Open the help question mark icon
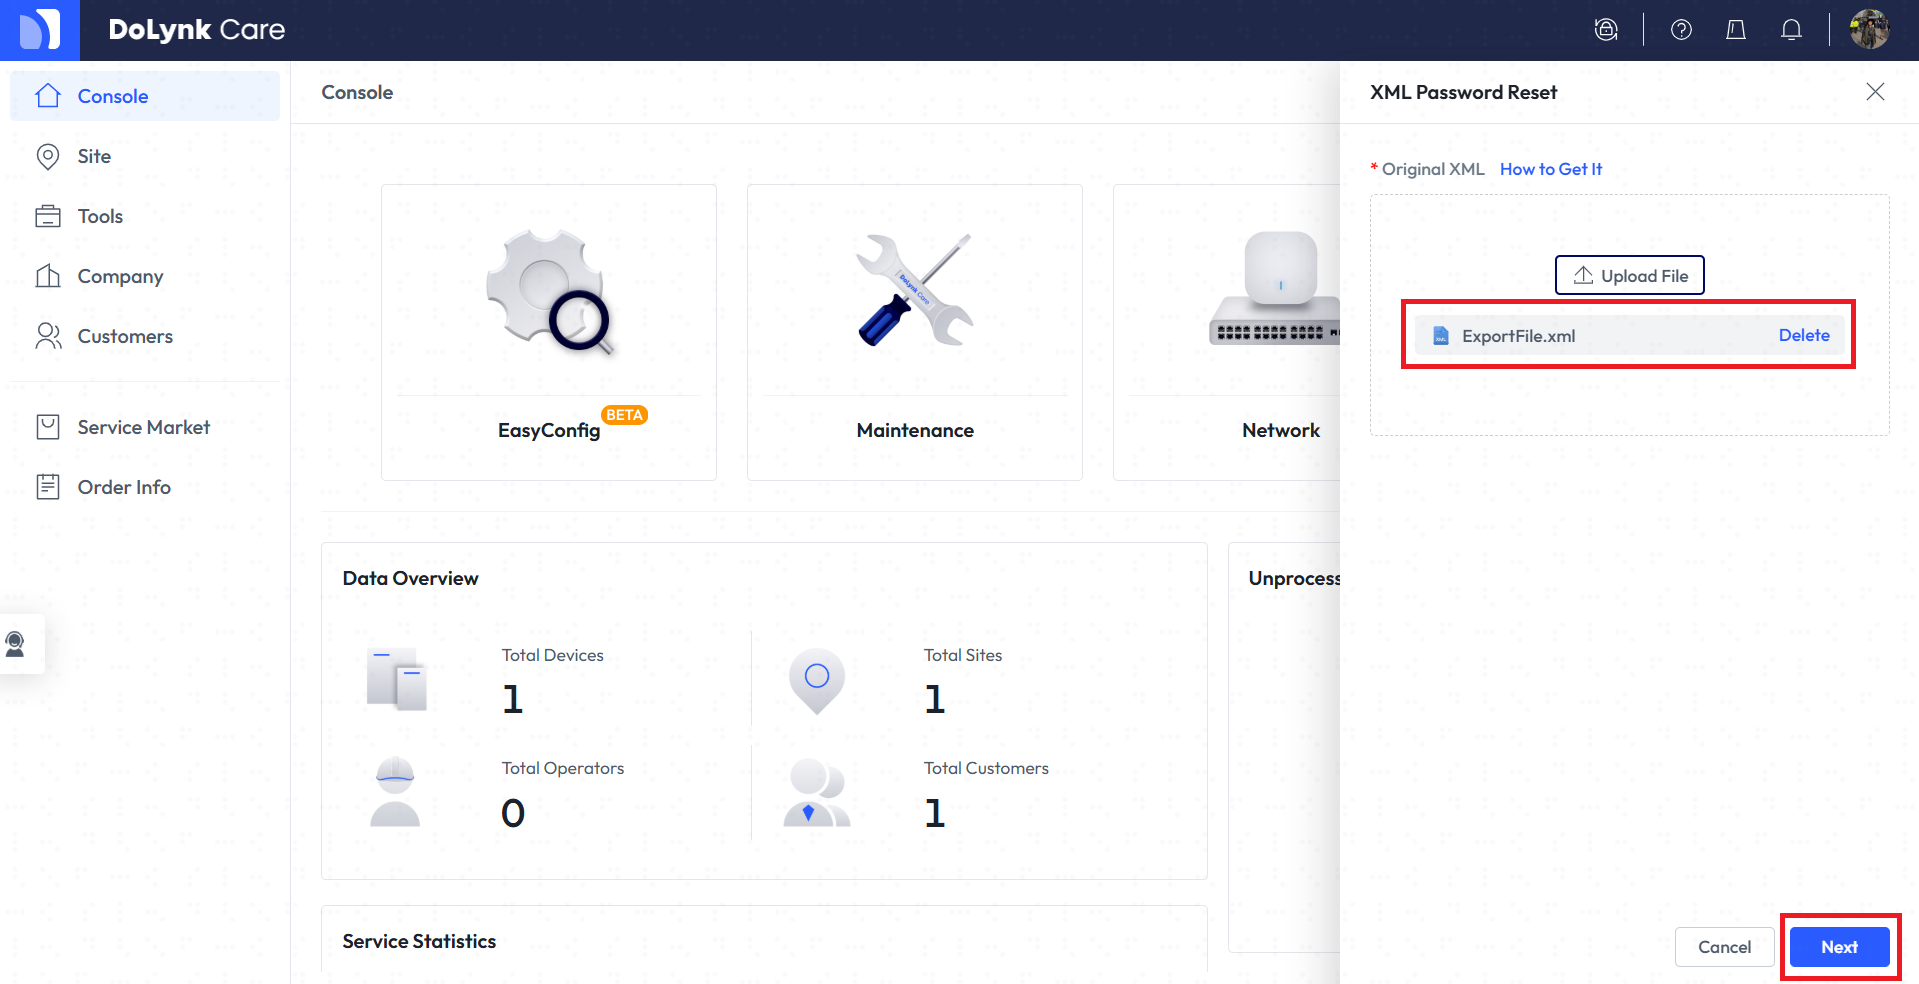Screen dimensions: 1919x984 click(1681, 30)
